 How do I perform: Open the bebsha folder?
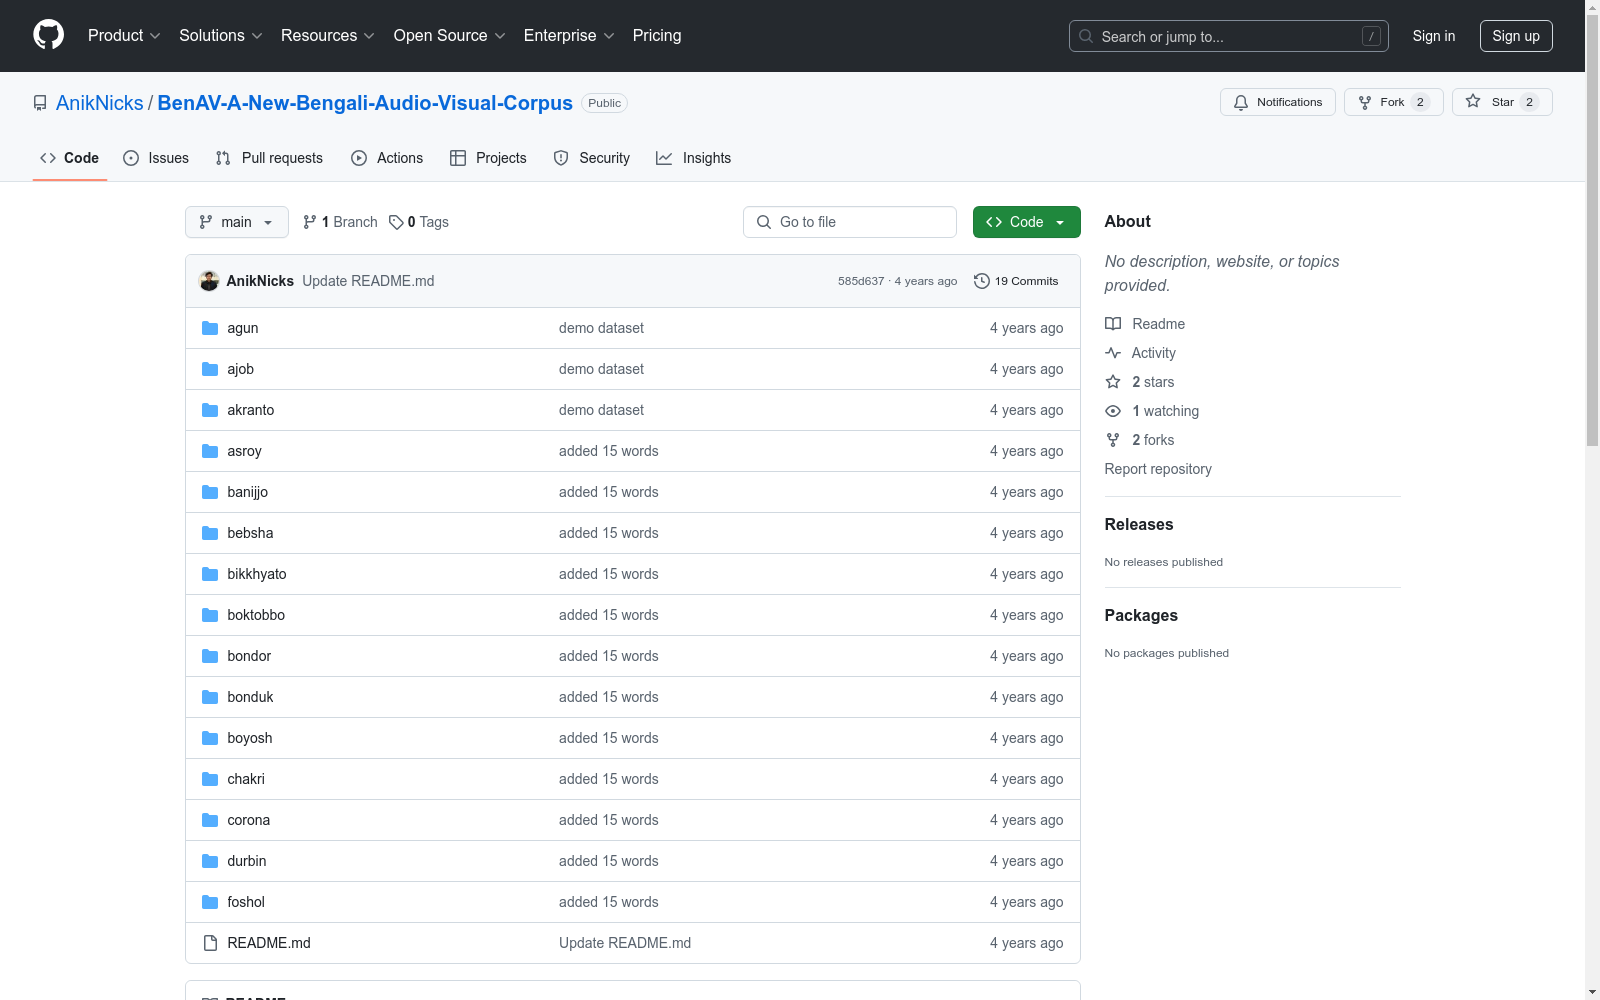click(250, 533)
